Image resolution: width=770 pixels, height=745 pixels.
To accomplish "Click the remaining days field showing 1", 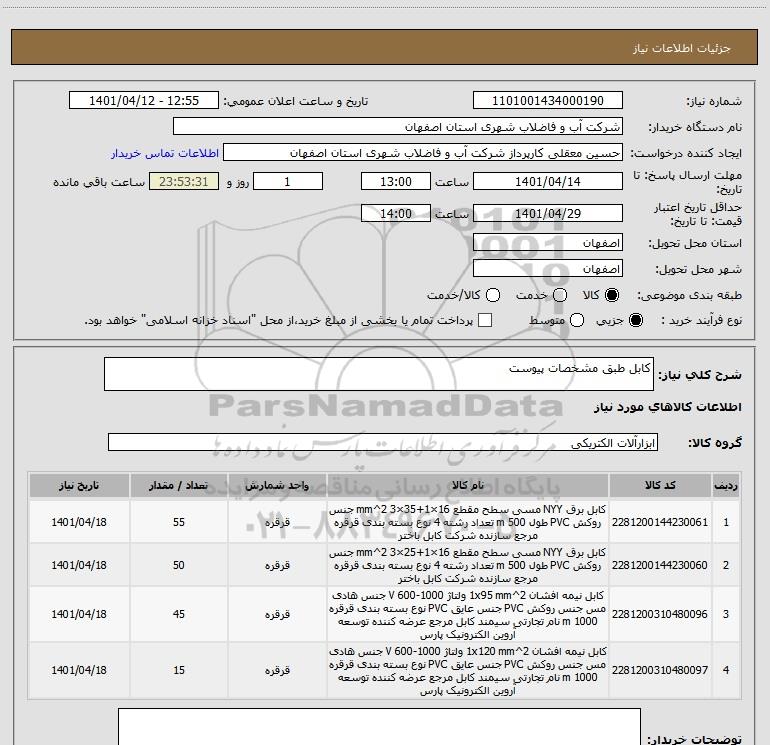I will coord(288,181).
